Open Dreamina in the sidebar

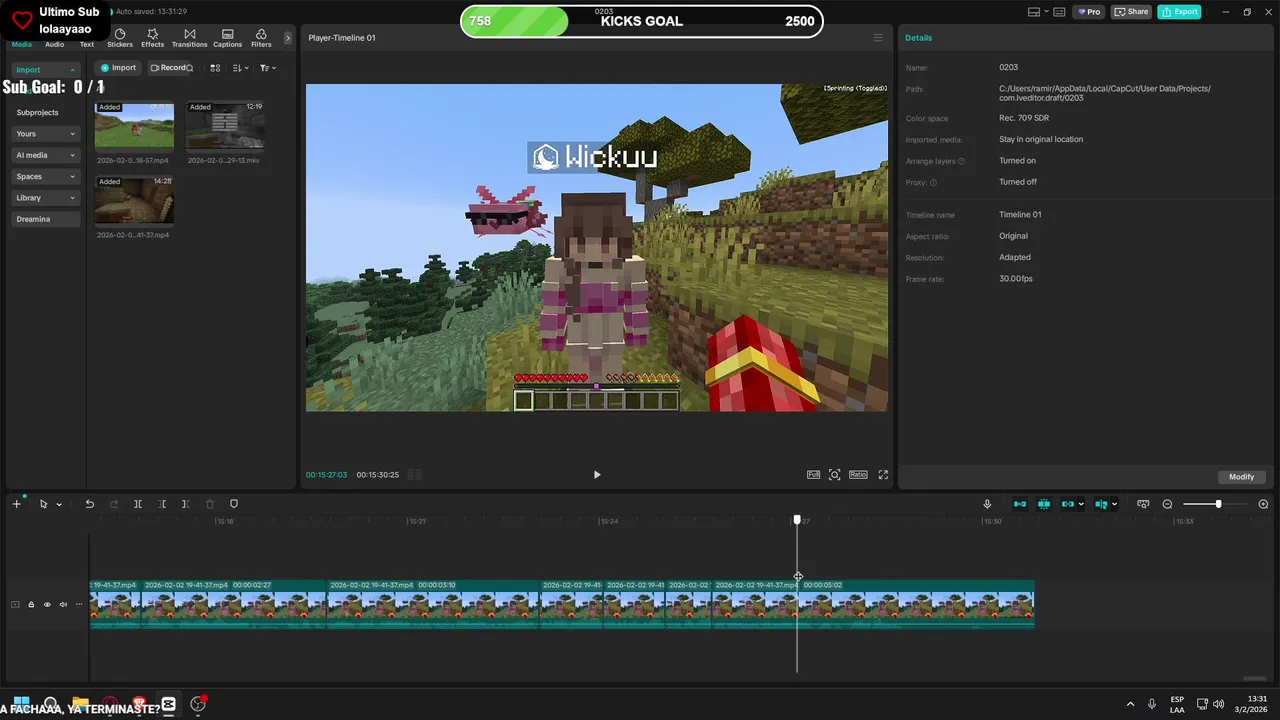(x=45, y=219)
